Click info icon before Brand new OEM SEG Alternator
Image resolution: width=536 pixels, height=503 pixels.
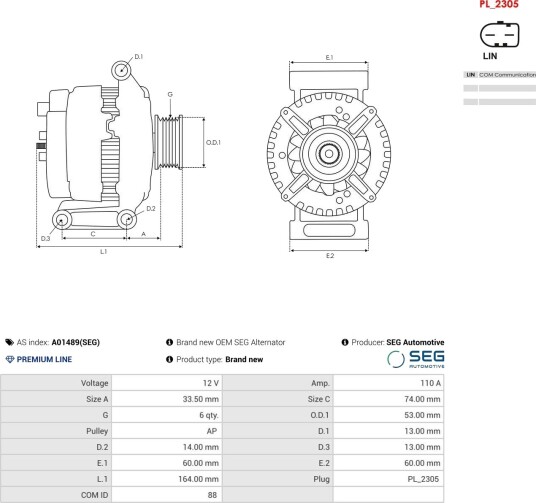pyautogui.click(x=169, y=342)
